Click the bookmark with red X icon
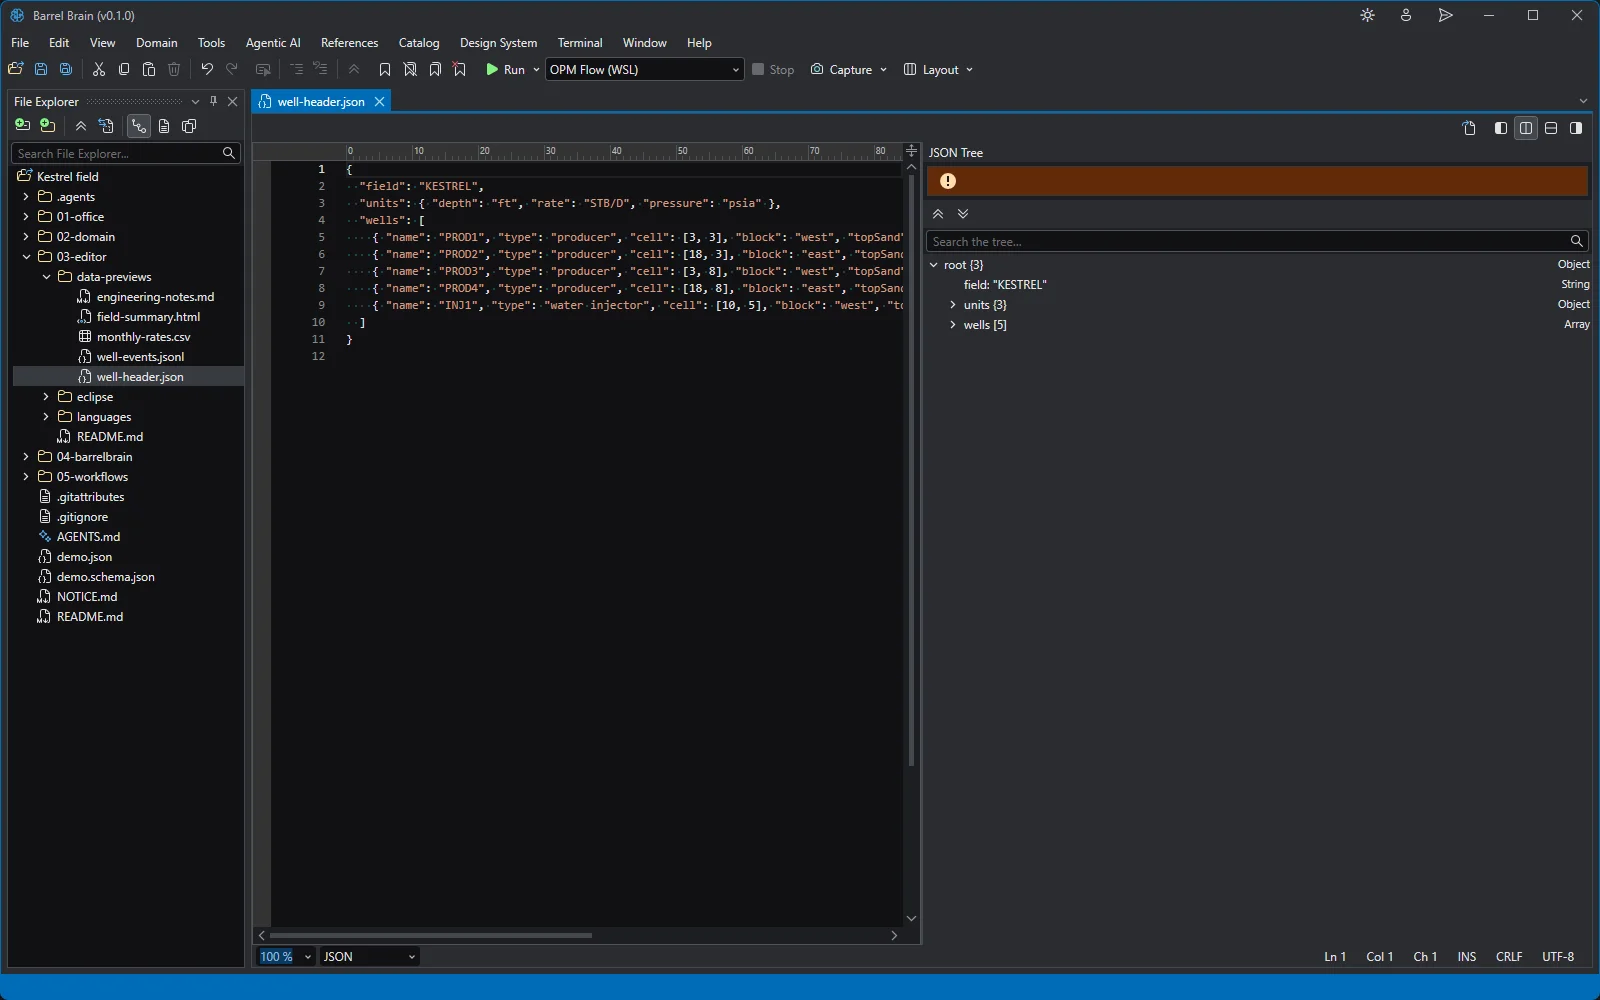The width and height of the screenshot is (1600, 1000). point(460,69)
